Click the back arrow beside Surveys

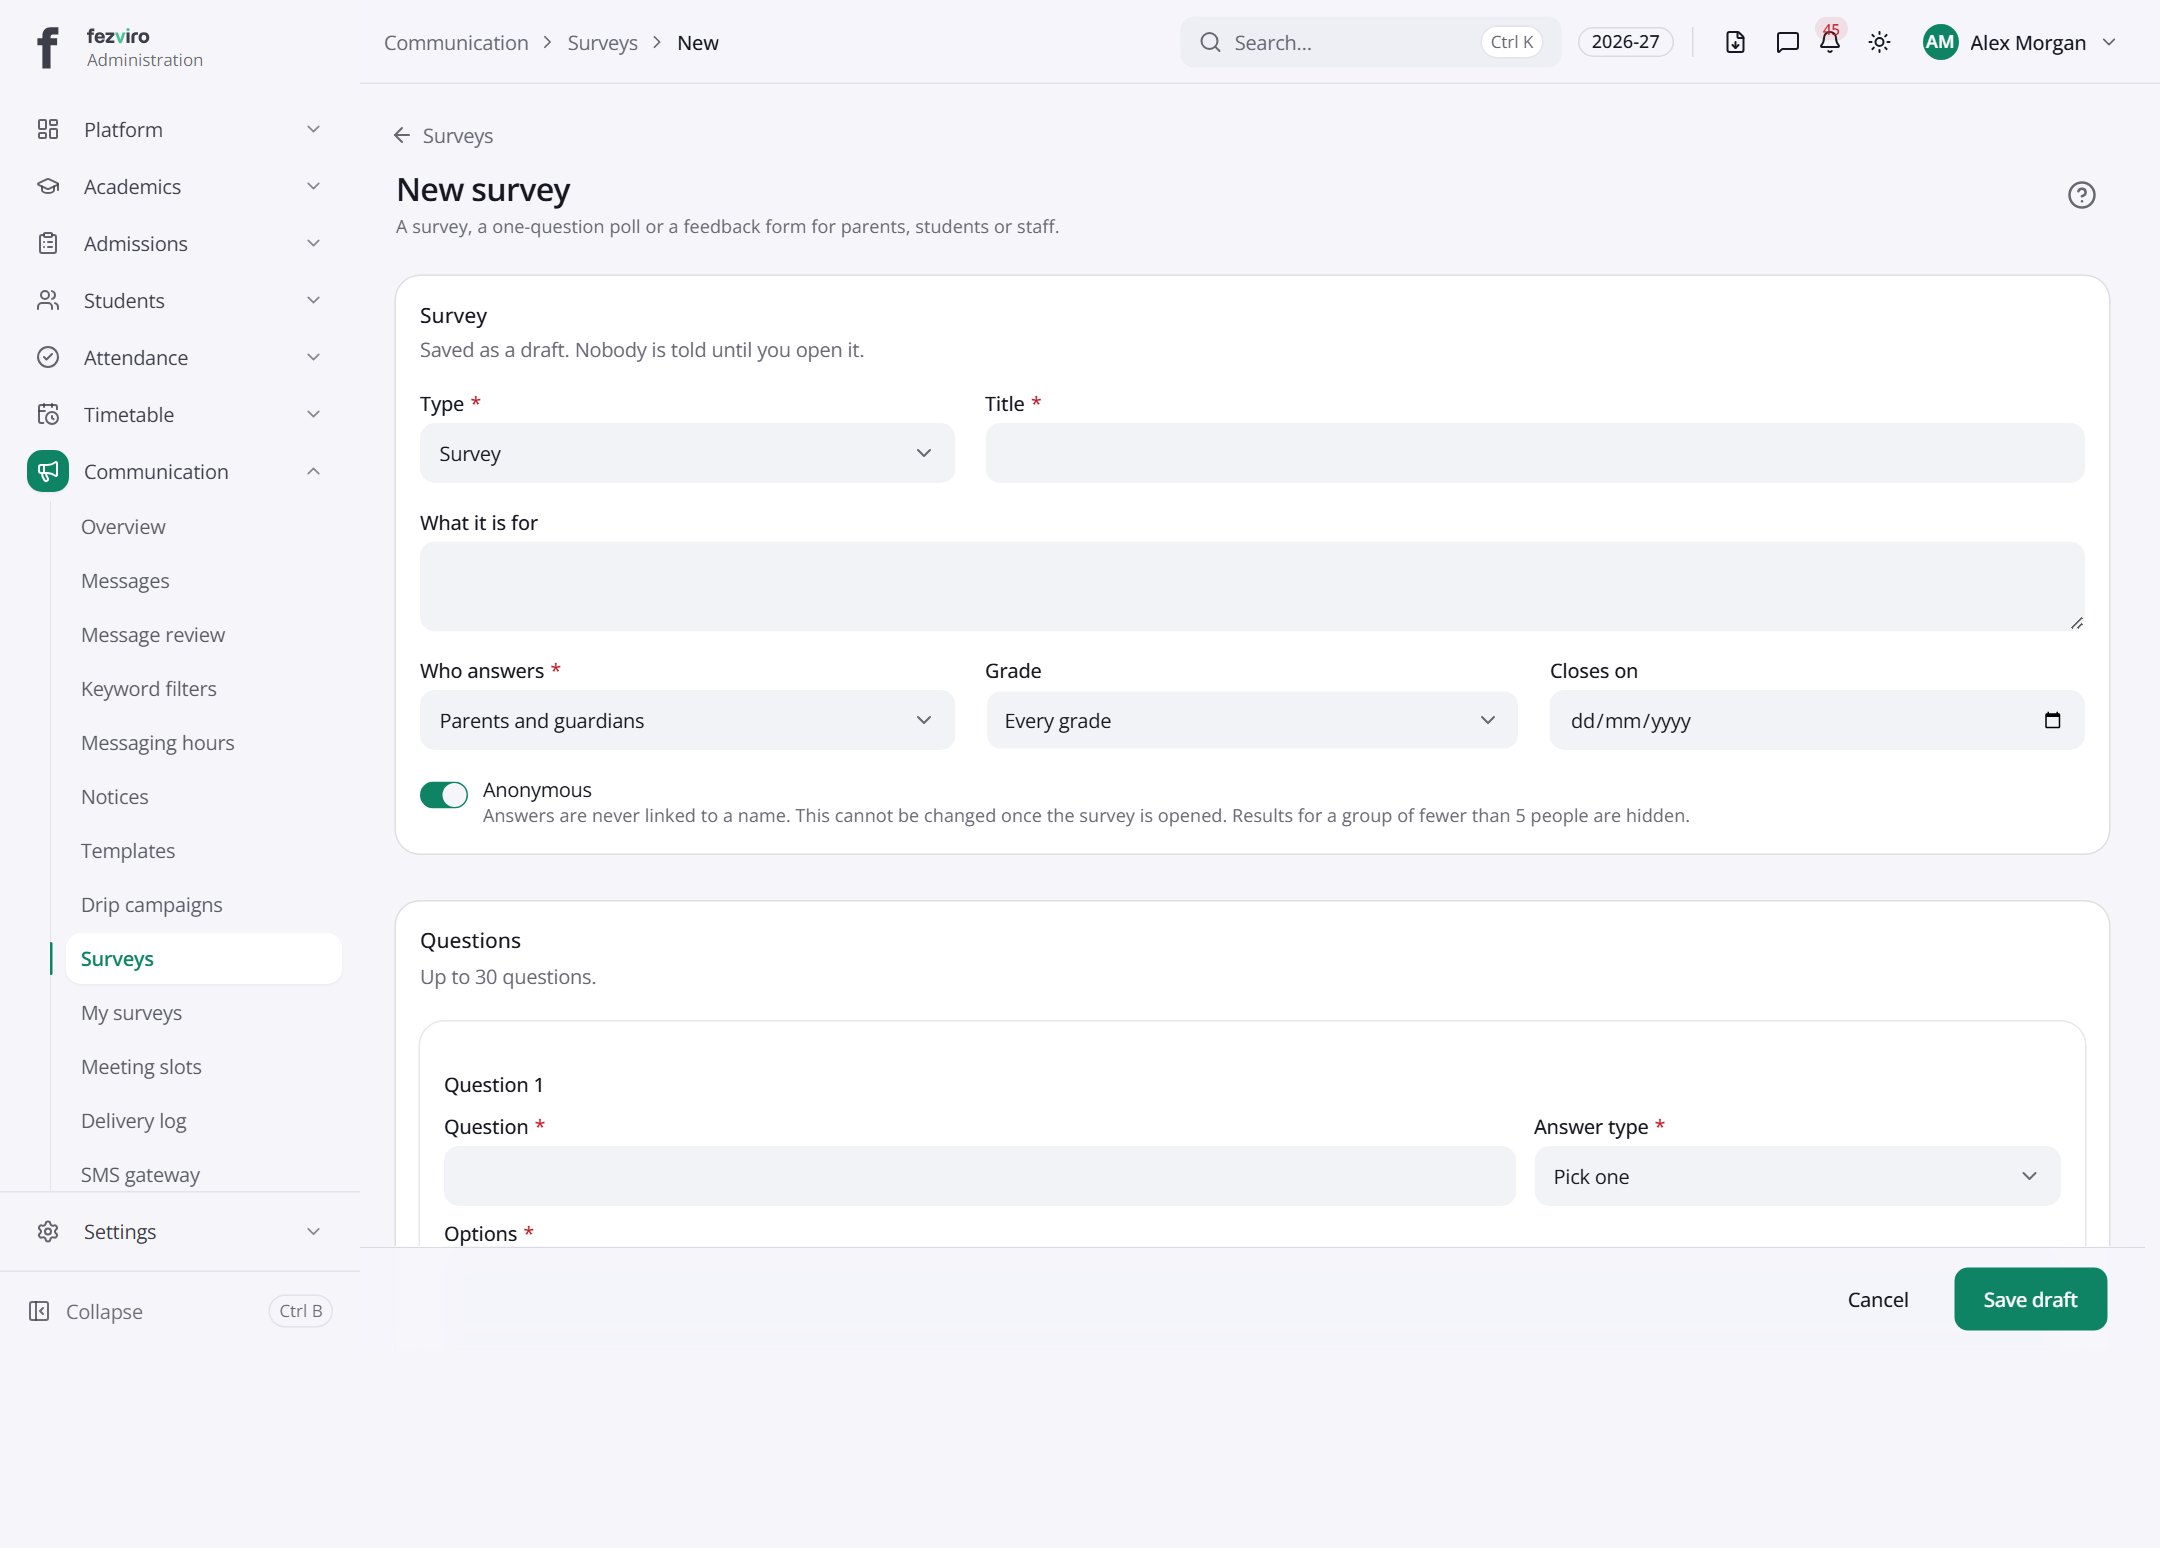click(402, 135)
